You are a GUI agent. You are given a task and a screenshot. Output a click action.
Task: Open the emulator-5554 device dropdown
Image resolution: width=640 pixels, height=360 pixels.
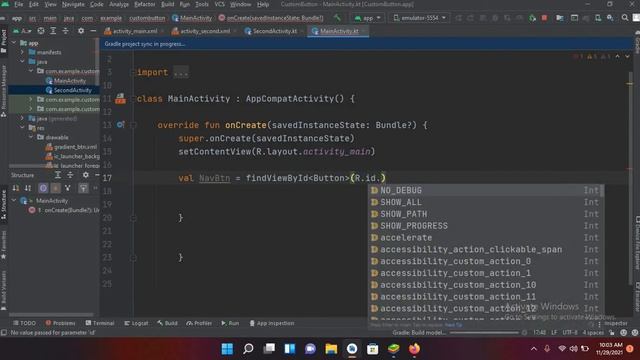pyautogui.click(x=419, y=18)
